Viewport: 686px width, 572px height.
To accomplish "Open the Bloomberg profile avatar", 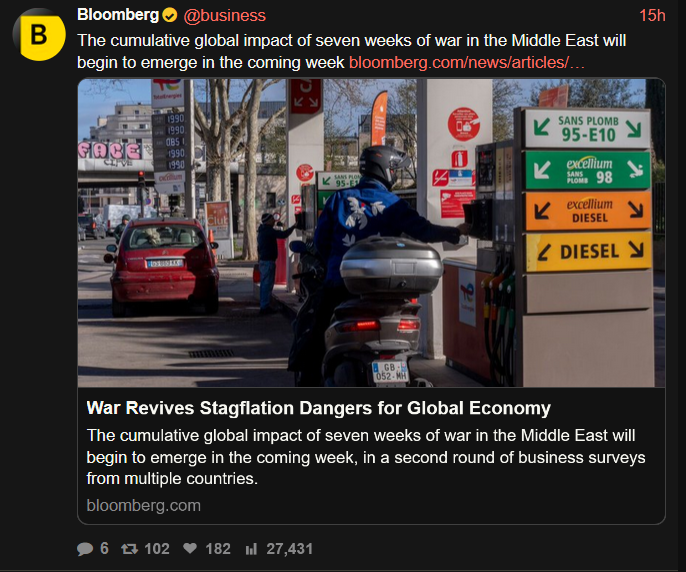I will point(39,34).
